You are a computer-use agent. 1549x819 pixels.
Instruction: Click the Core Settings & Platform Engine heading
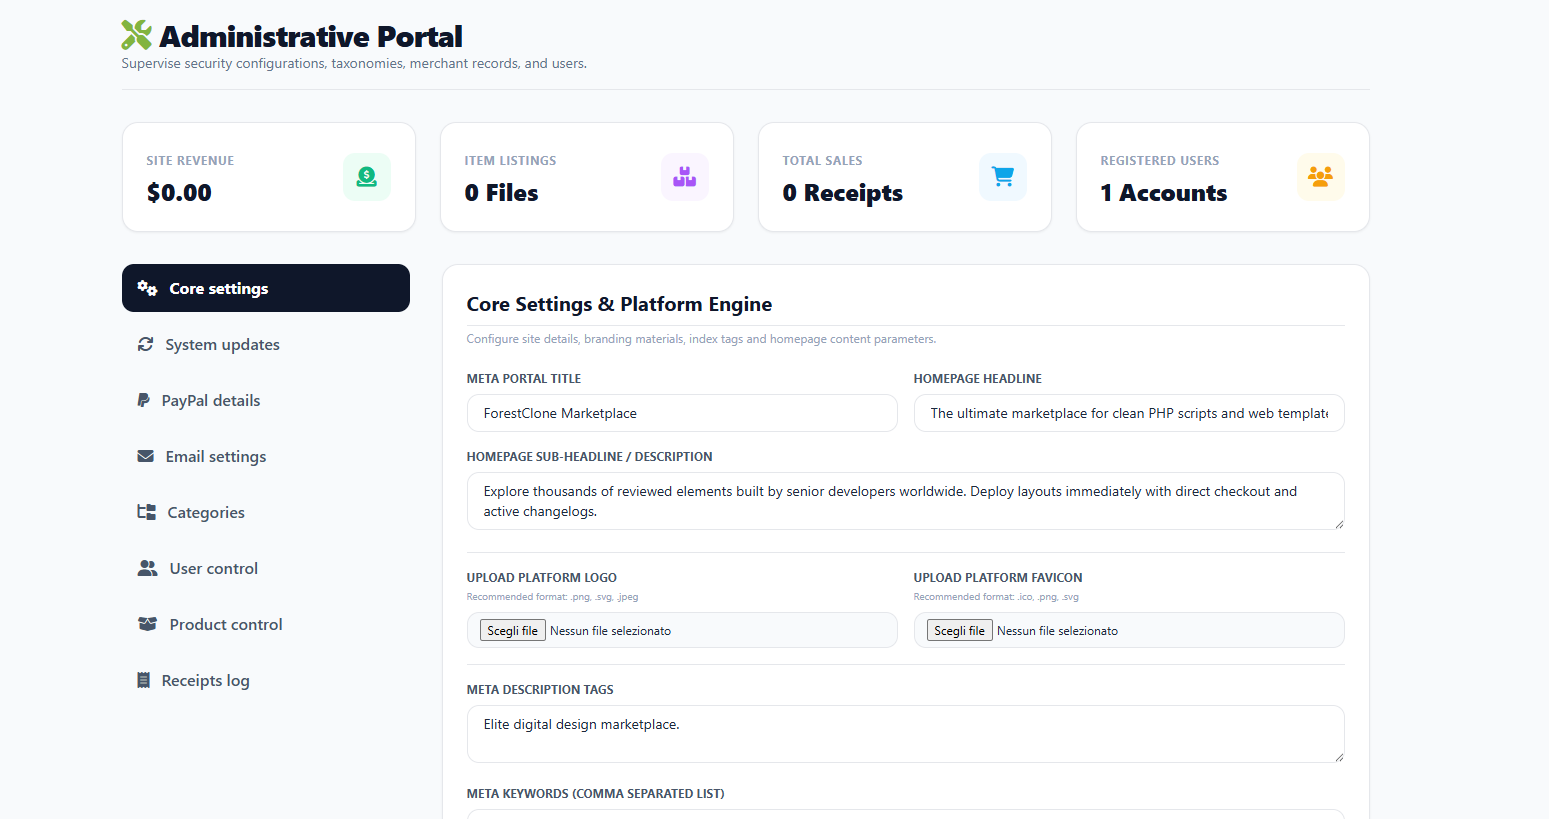[x=619, y=304]
